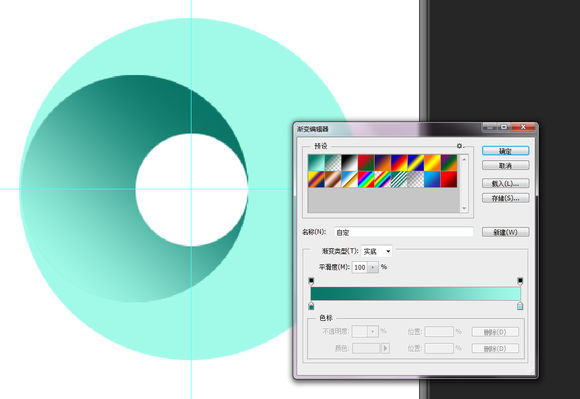This screenshot has width=580, height=399.
Task: Confirm with the 确定 button
Action: 505,151
